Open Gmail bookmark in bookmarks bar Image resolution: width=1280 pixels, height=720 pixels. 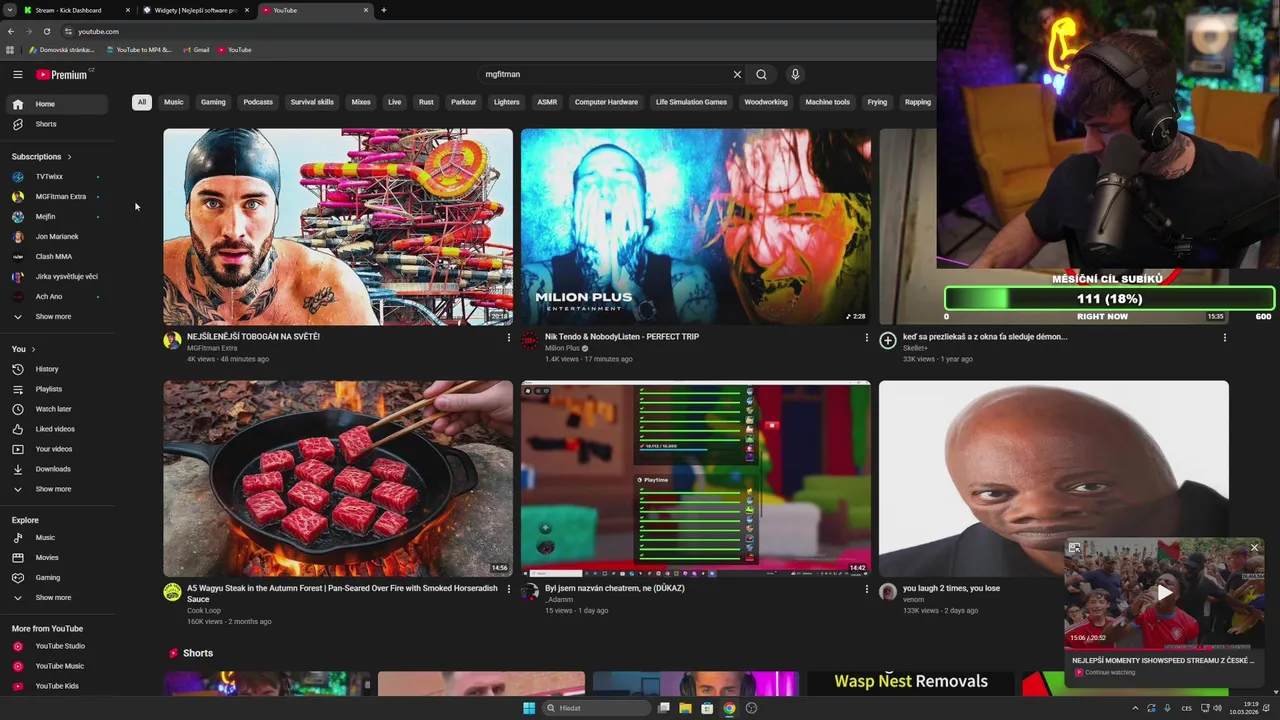click(196, 50)
